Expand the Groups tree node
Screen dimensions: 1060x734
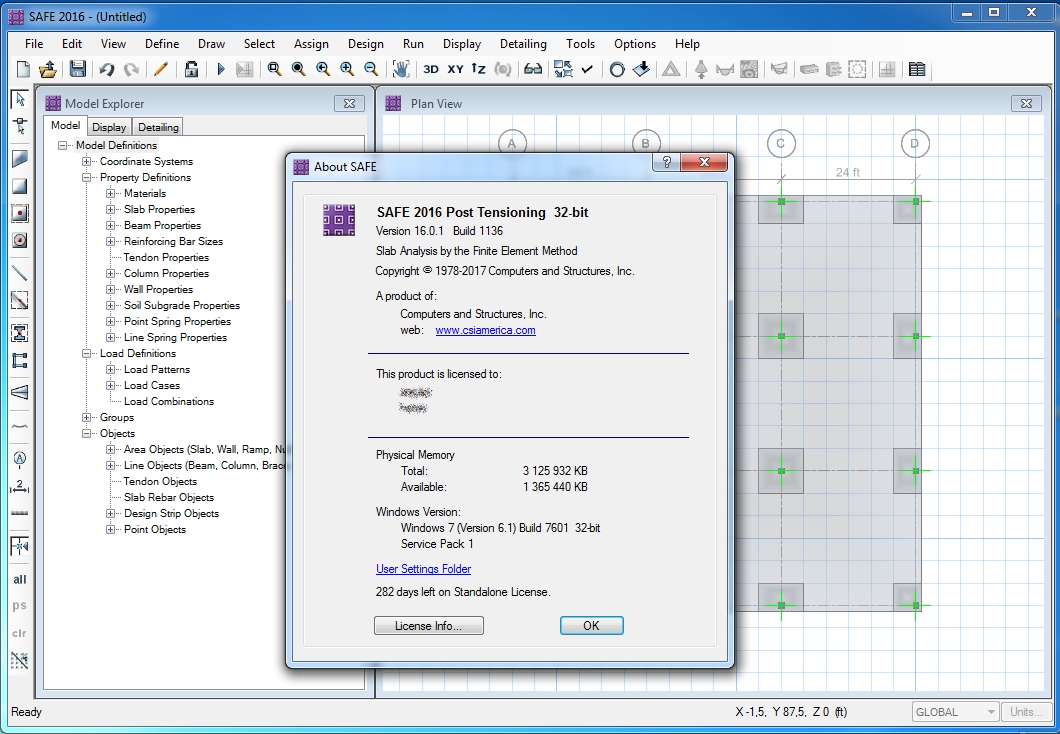coord(87,418)
